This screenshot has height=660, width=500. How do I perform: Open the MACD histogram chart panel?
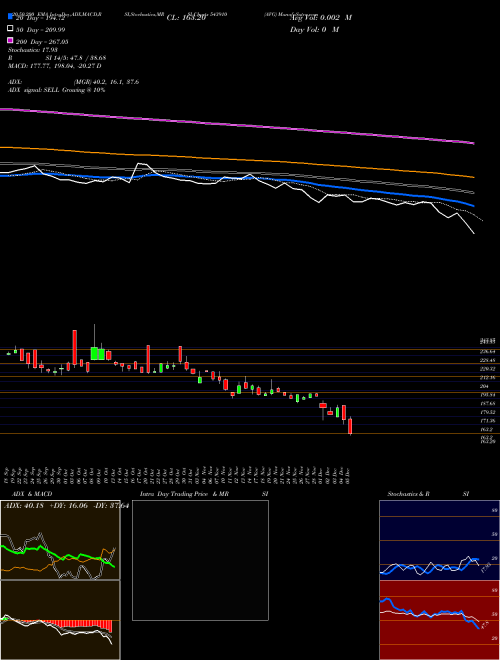[60, 620]
